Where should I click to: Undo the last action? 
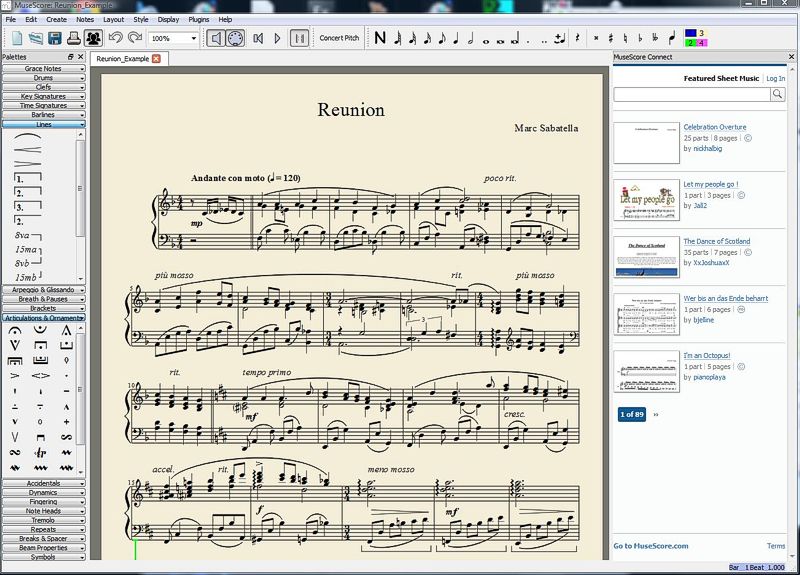click(116, 38)
